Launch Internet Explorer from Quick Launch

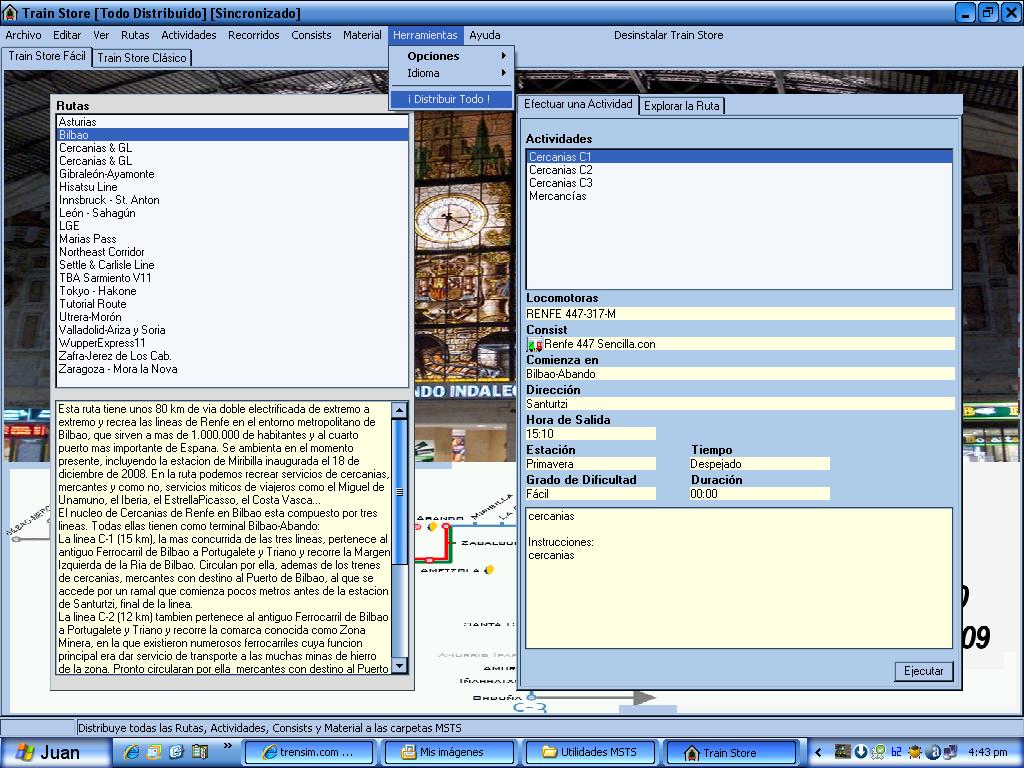pyautogui.click(x=131, y=752)
